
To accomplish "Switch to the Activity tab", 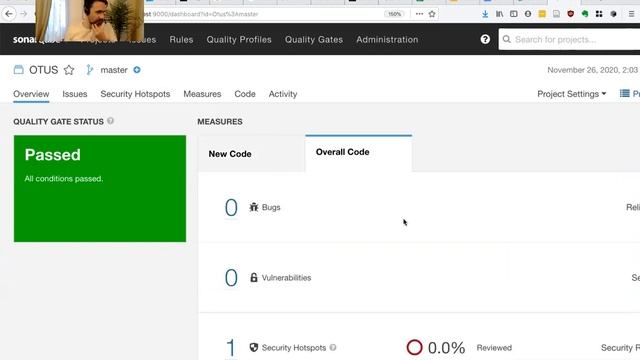I will point(283,94).
